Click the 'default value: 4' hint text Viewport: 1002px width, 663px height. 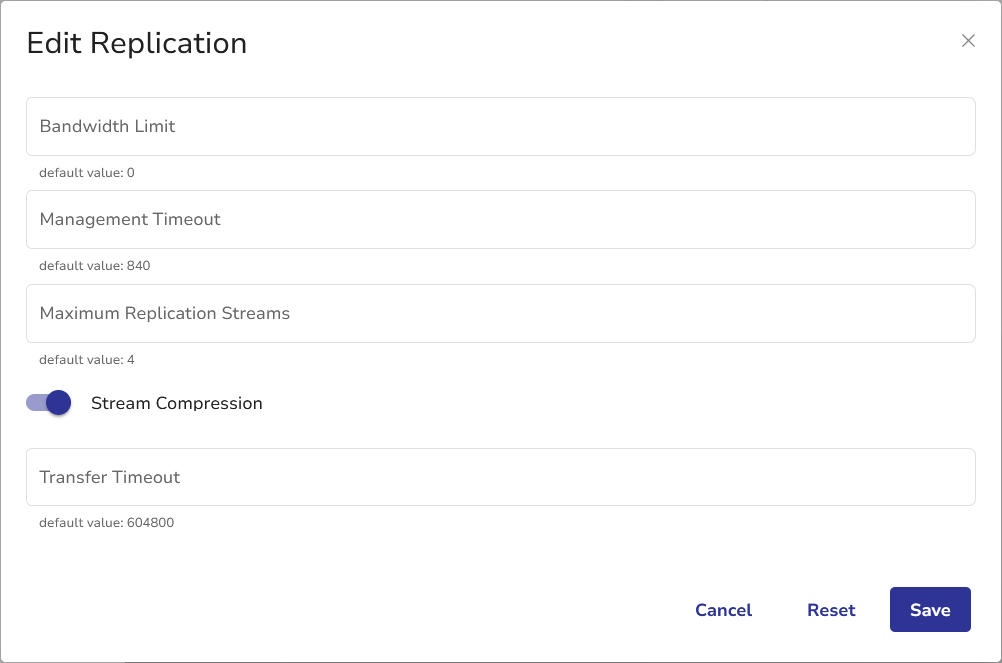coord(87,360)
